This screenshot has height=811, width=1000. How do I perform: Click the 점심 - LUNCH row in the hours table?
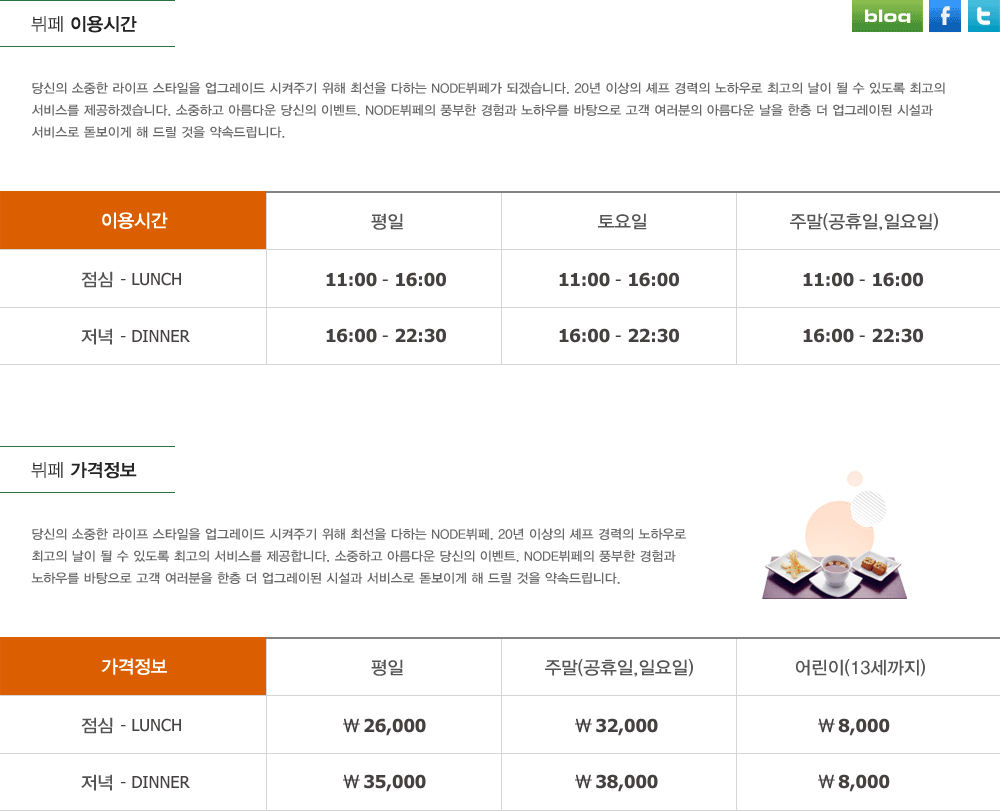(x=132, y=279)
